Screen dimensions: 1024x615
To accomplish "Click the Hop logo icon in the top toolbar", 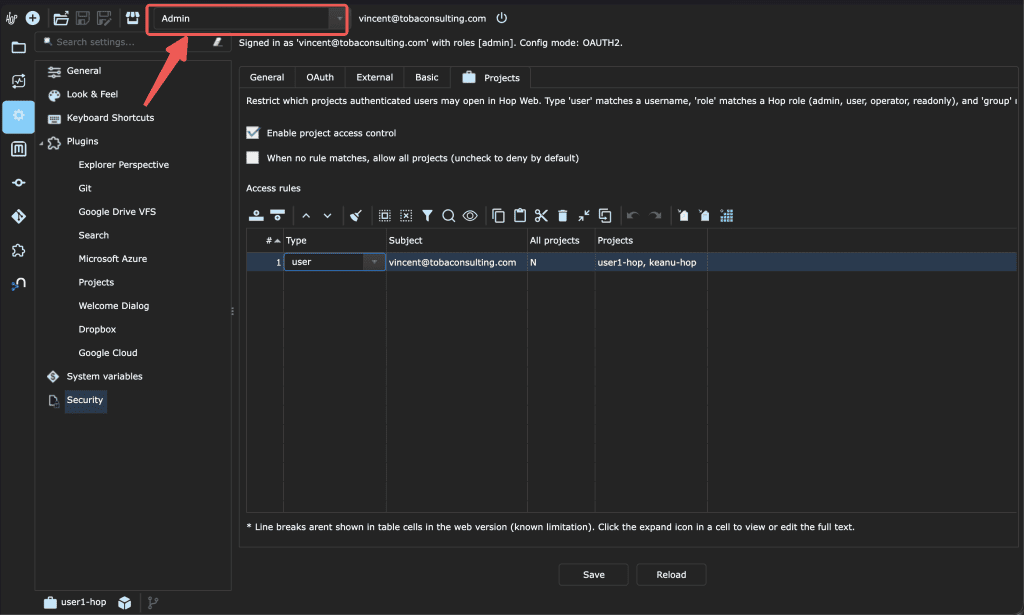I will (11, 18).
